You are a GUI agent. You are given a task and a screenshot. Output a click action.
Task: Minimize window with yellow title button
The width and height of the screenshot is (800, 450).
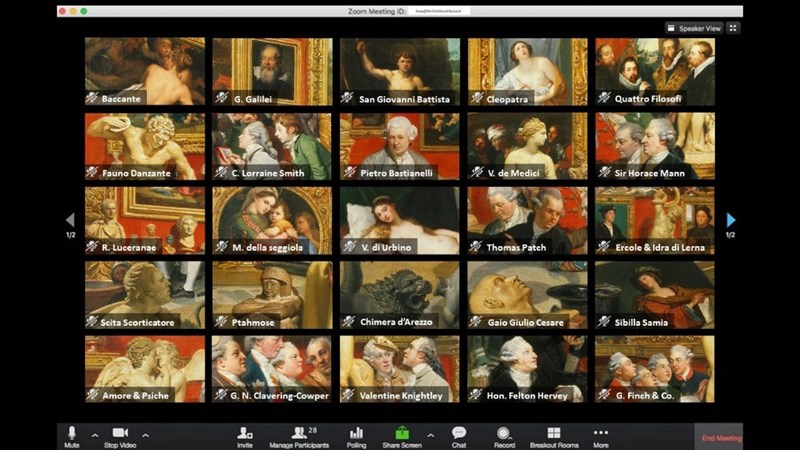[73, 11]
